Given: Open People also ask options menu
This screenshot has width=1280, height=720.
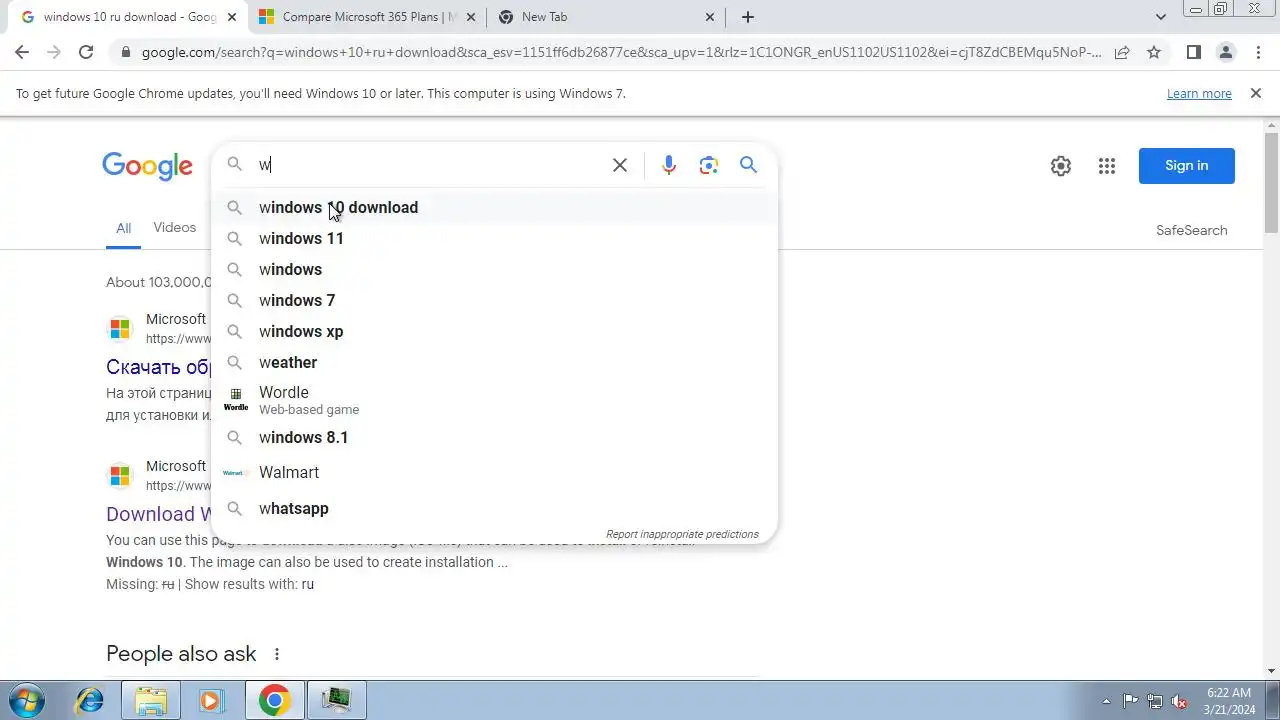Looking at the screenshot, I should [x=277, y=654].
